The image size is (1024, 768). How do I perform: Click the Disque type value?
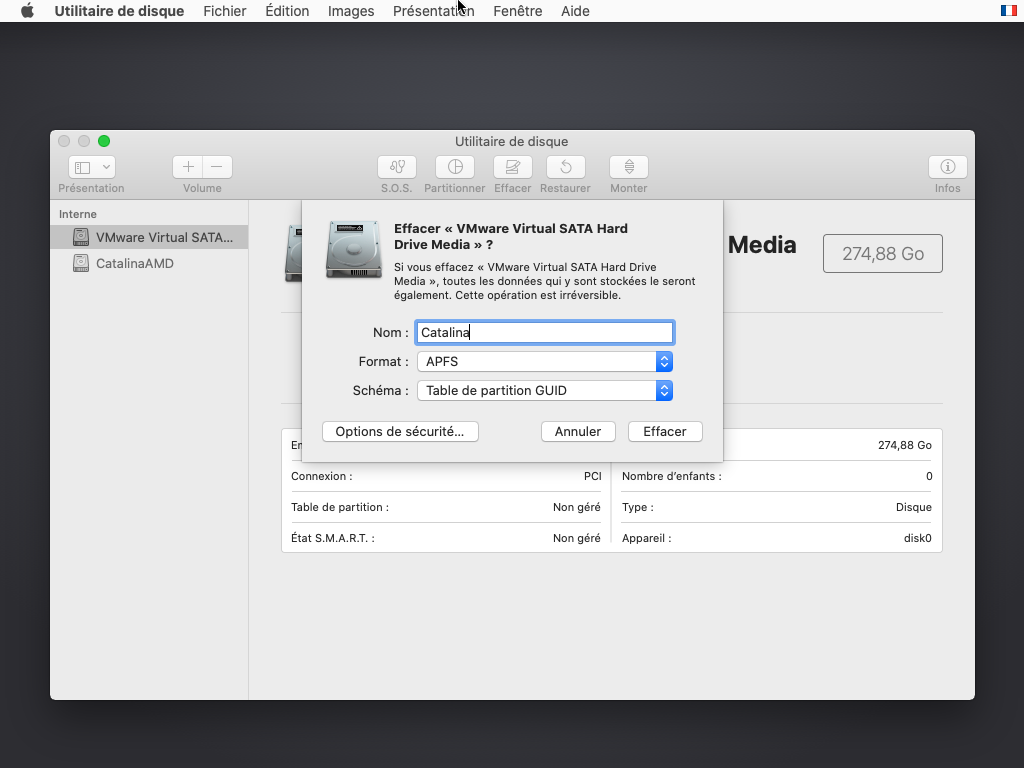tap(914, 507)
